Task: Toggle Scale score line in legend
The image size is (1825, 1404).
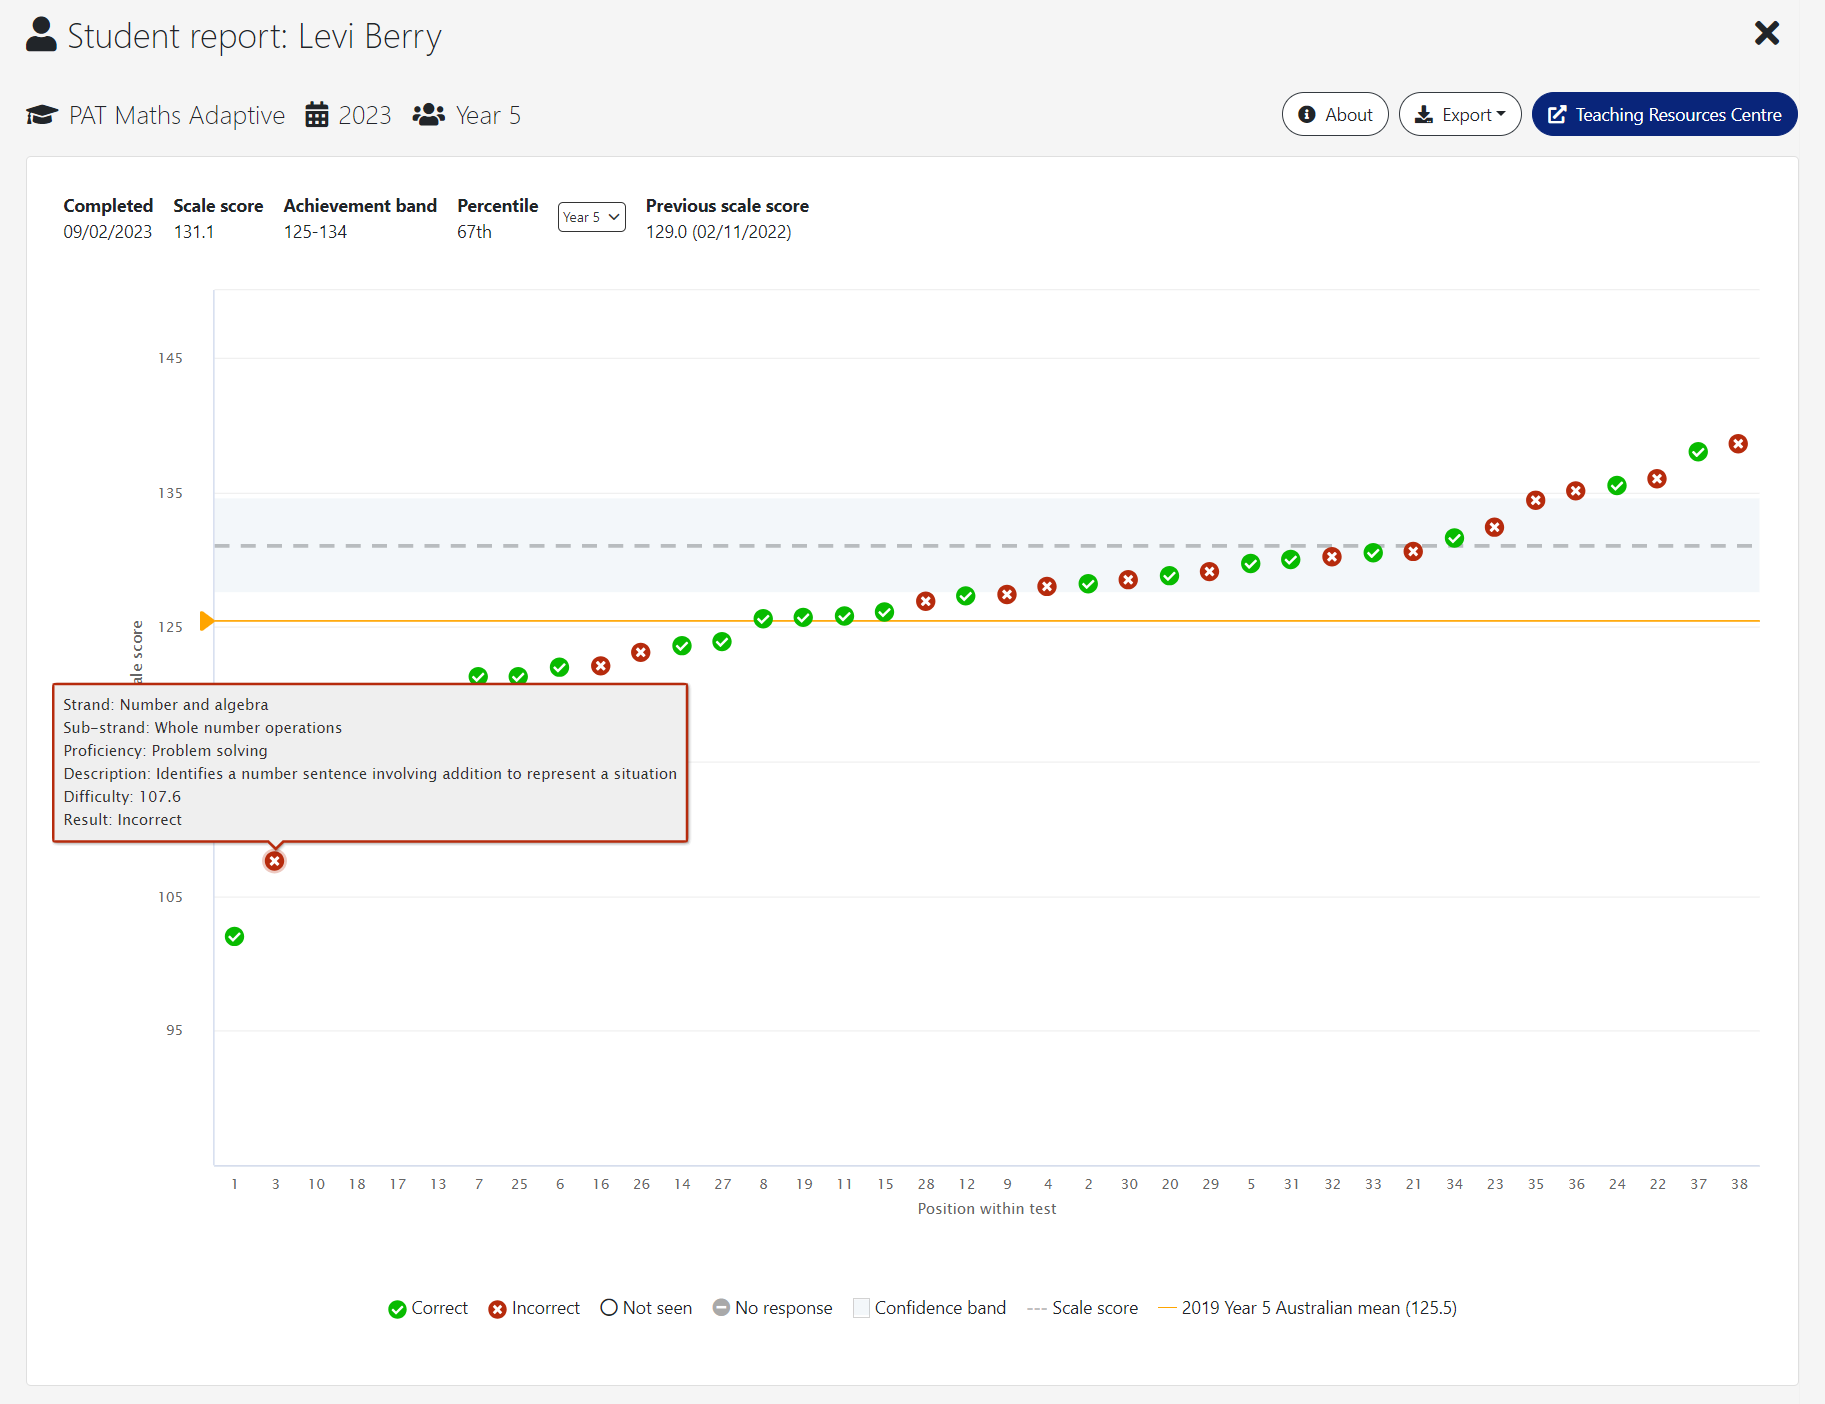Action: [x=1083, y=1308]
